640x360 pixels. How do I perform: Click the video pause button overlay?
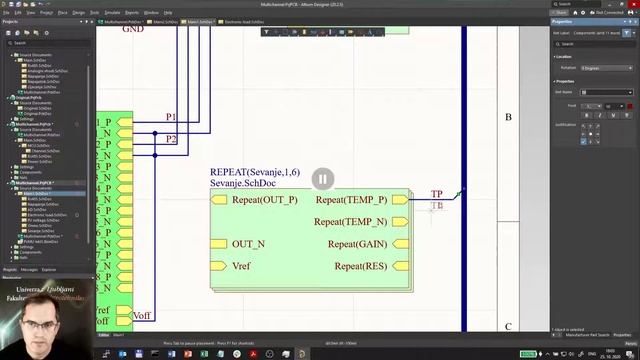(323, 179)
